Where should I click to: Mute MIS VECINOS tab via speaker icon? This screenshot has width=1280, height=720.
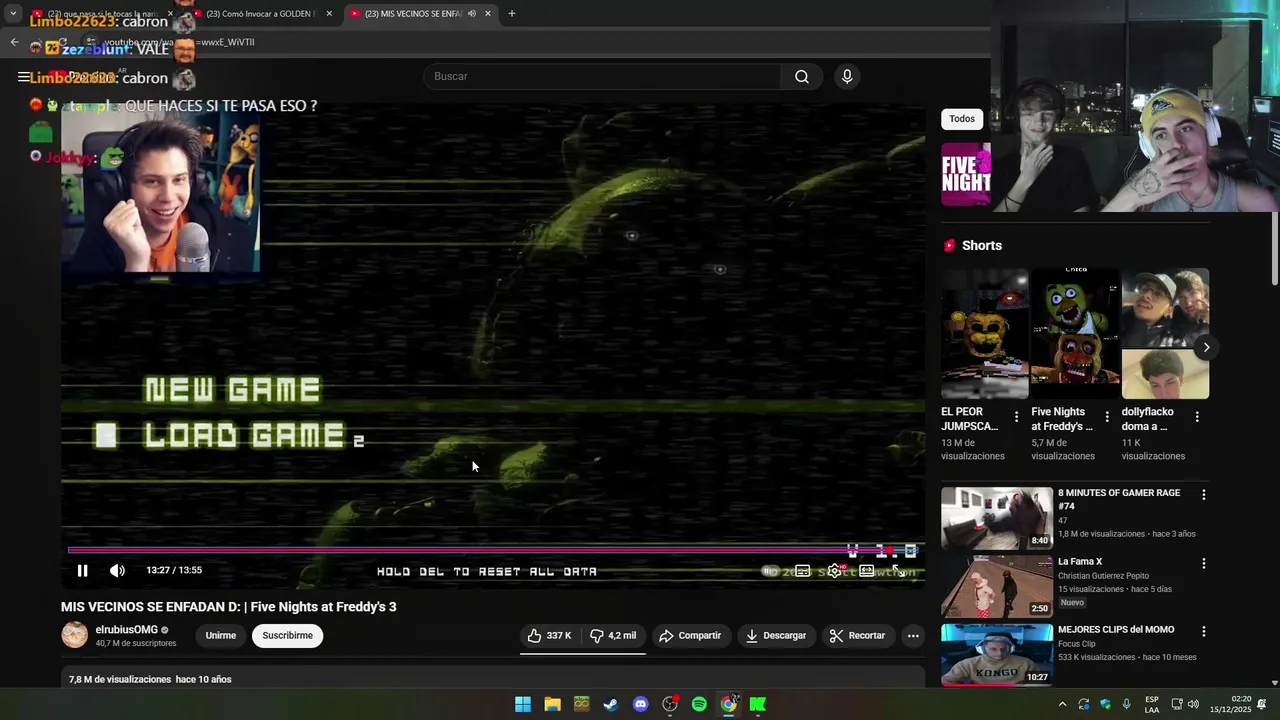point(471,14)
